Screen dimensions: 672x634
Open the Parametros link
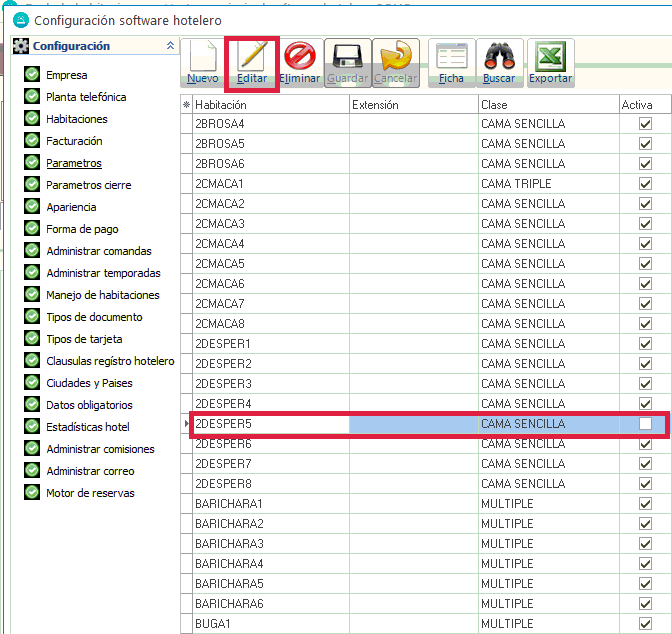(x=73, y=163)
